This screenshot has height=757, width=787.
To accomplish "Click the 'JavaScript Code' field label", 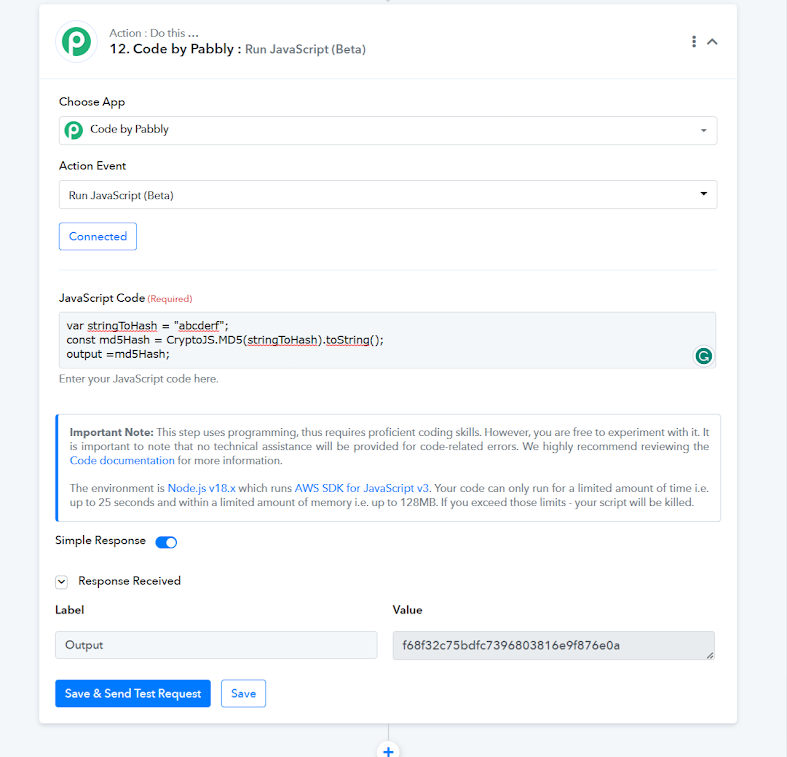I will (102, 298).
